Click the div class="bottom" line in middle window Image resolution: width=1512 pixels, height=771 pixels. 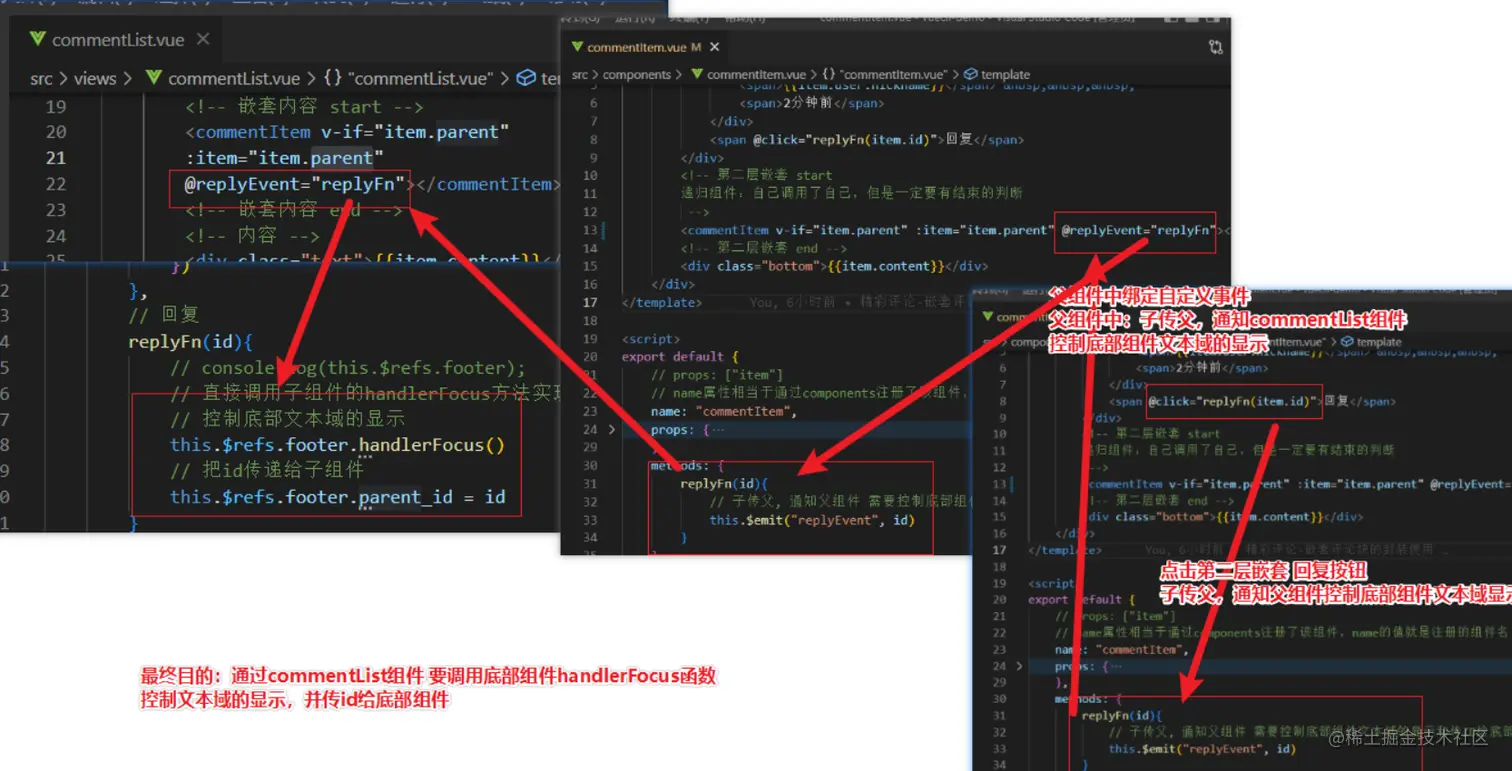coord(834,266)
